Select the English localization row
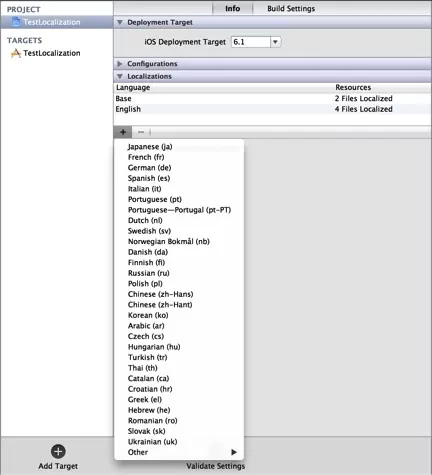The width and height of the screenshot is (432, 475). pyautogui.click(x=272, y=109)
